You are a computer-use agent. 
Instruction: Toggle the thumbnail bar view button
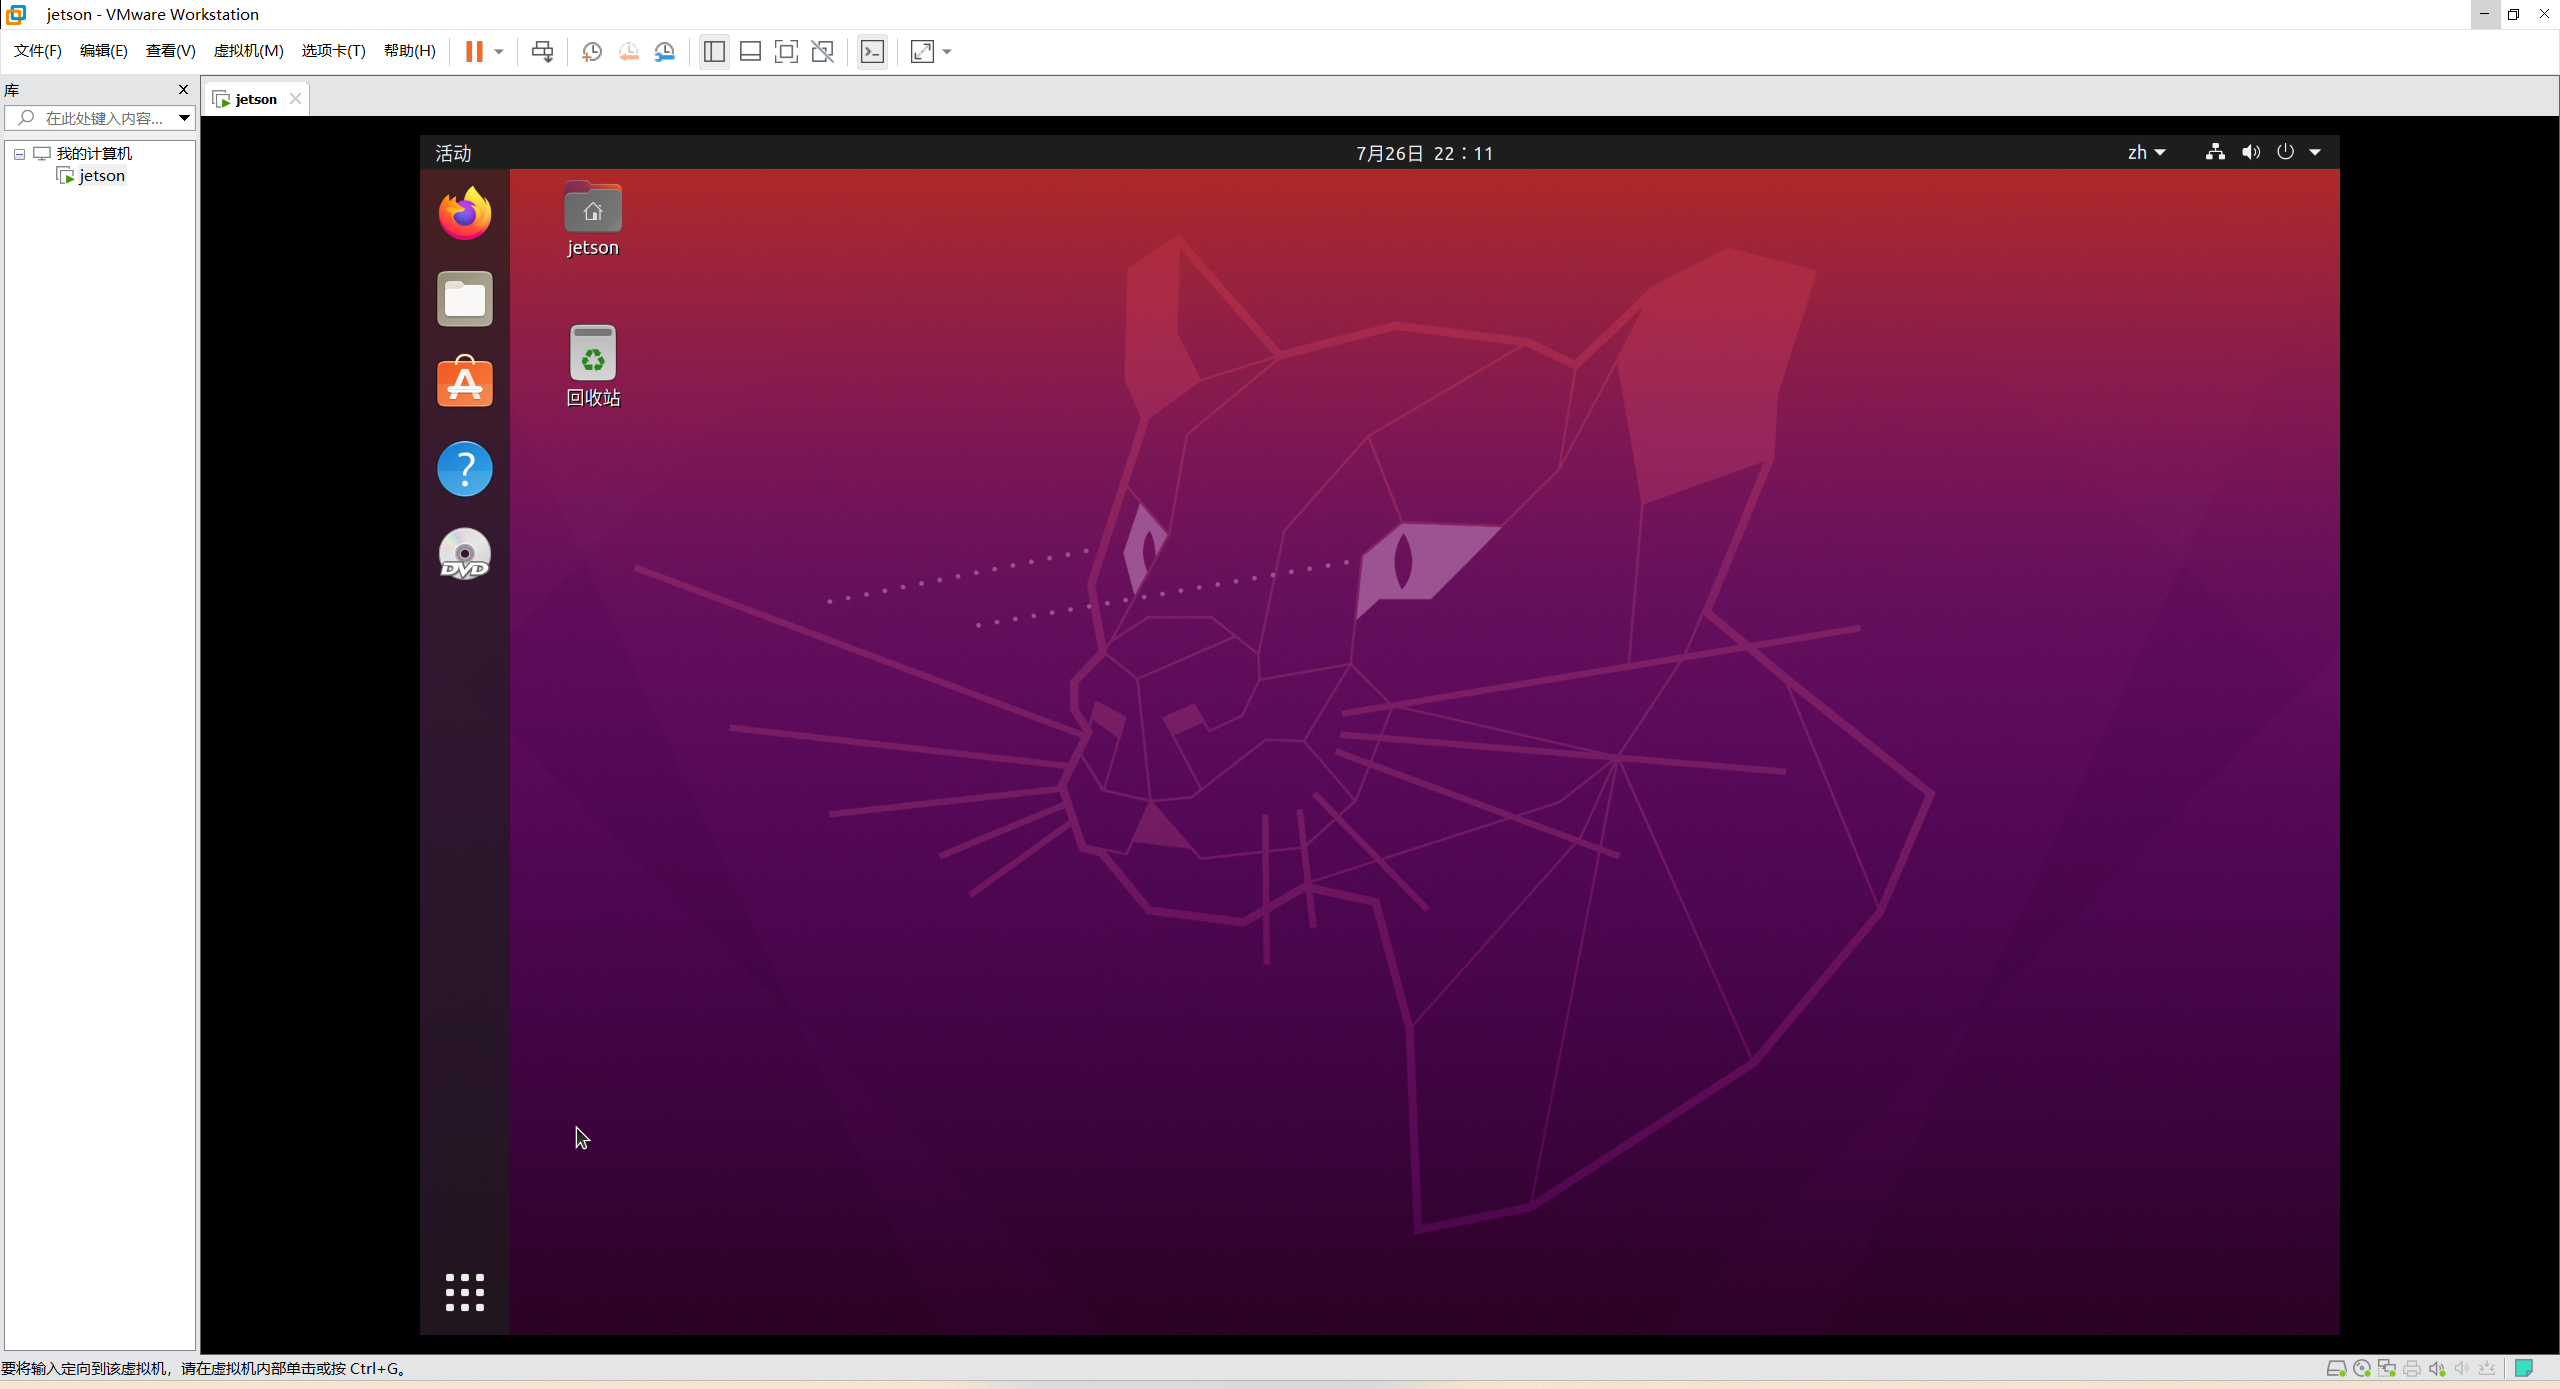click(x=750, y=52)
